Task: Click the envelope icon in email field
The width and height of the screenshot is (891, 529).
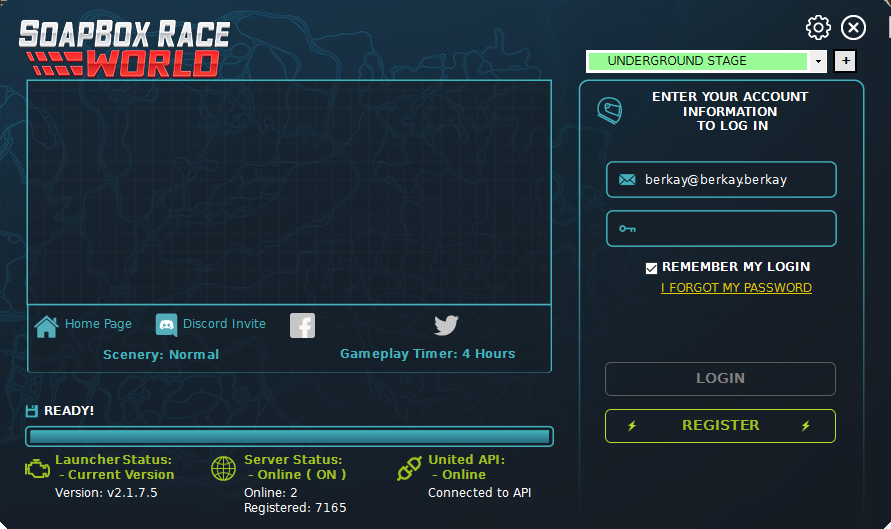Action: click(627, 180)
